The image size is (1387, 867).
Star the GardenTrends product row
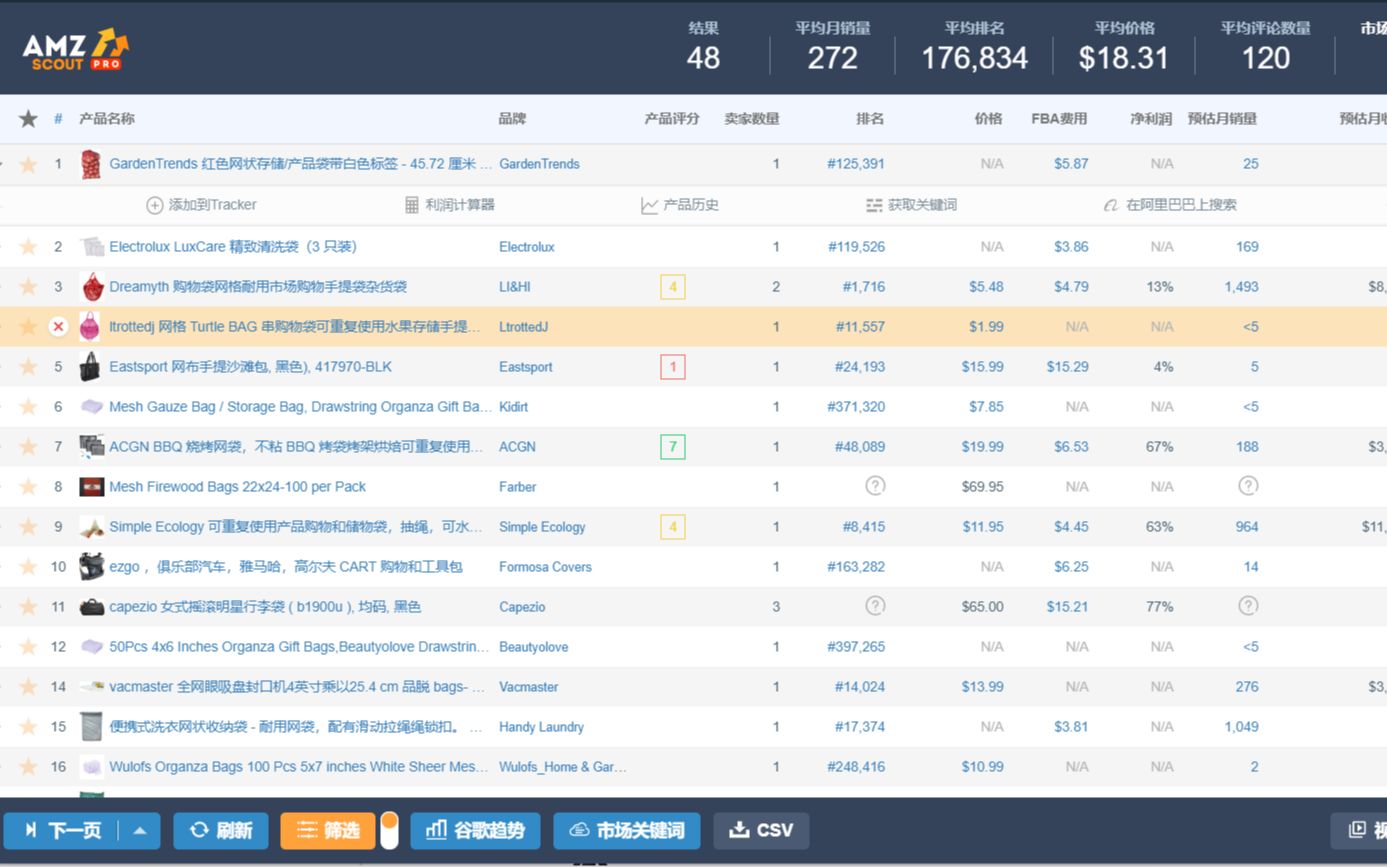coord(28,164)
